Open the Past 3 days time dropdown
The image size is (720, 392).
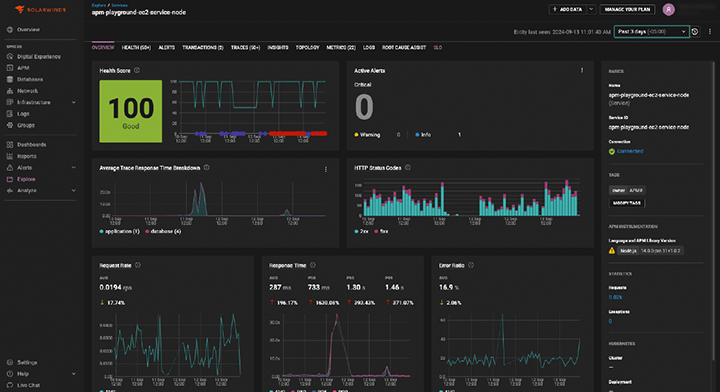coord(652,32)
